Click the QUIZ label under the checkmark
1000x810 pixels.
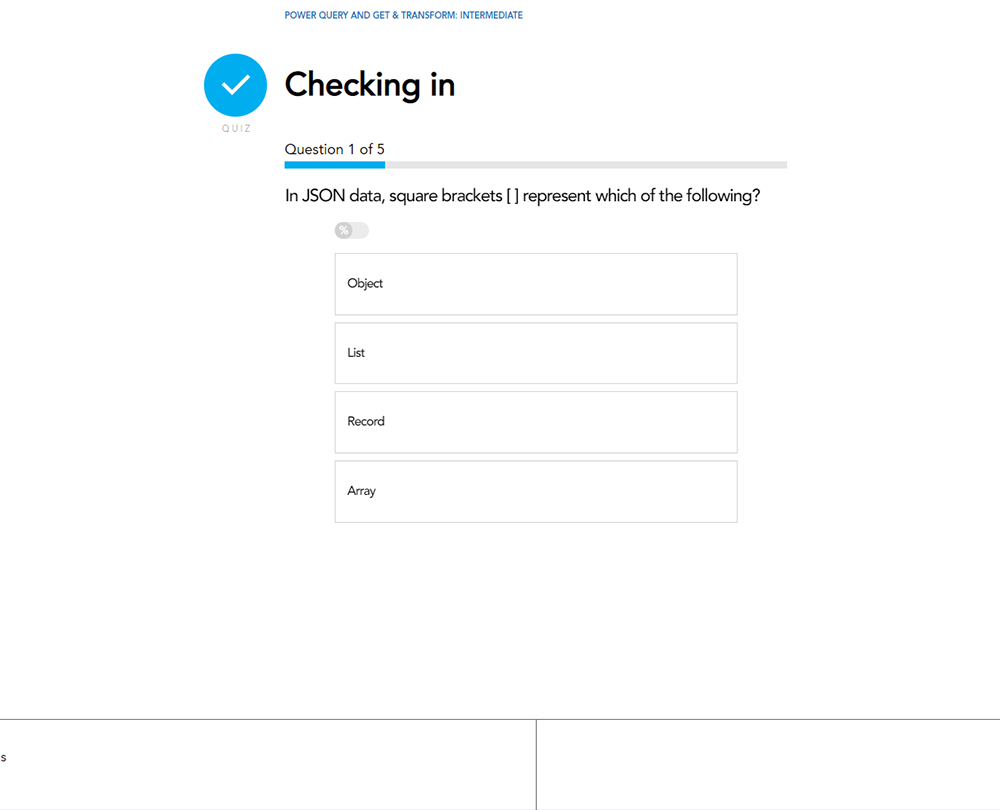click(236, 129)
